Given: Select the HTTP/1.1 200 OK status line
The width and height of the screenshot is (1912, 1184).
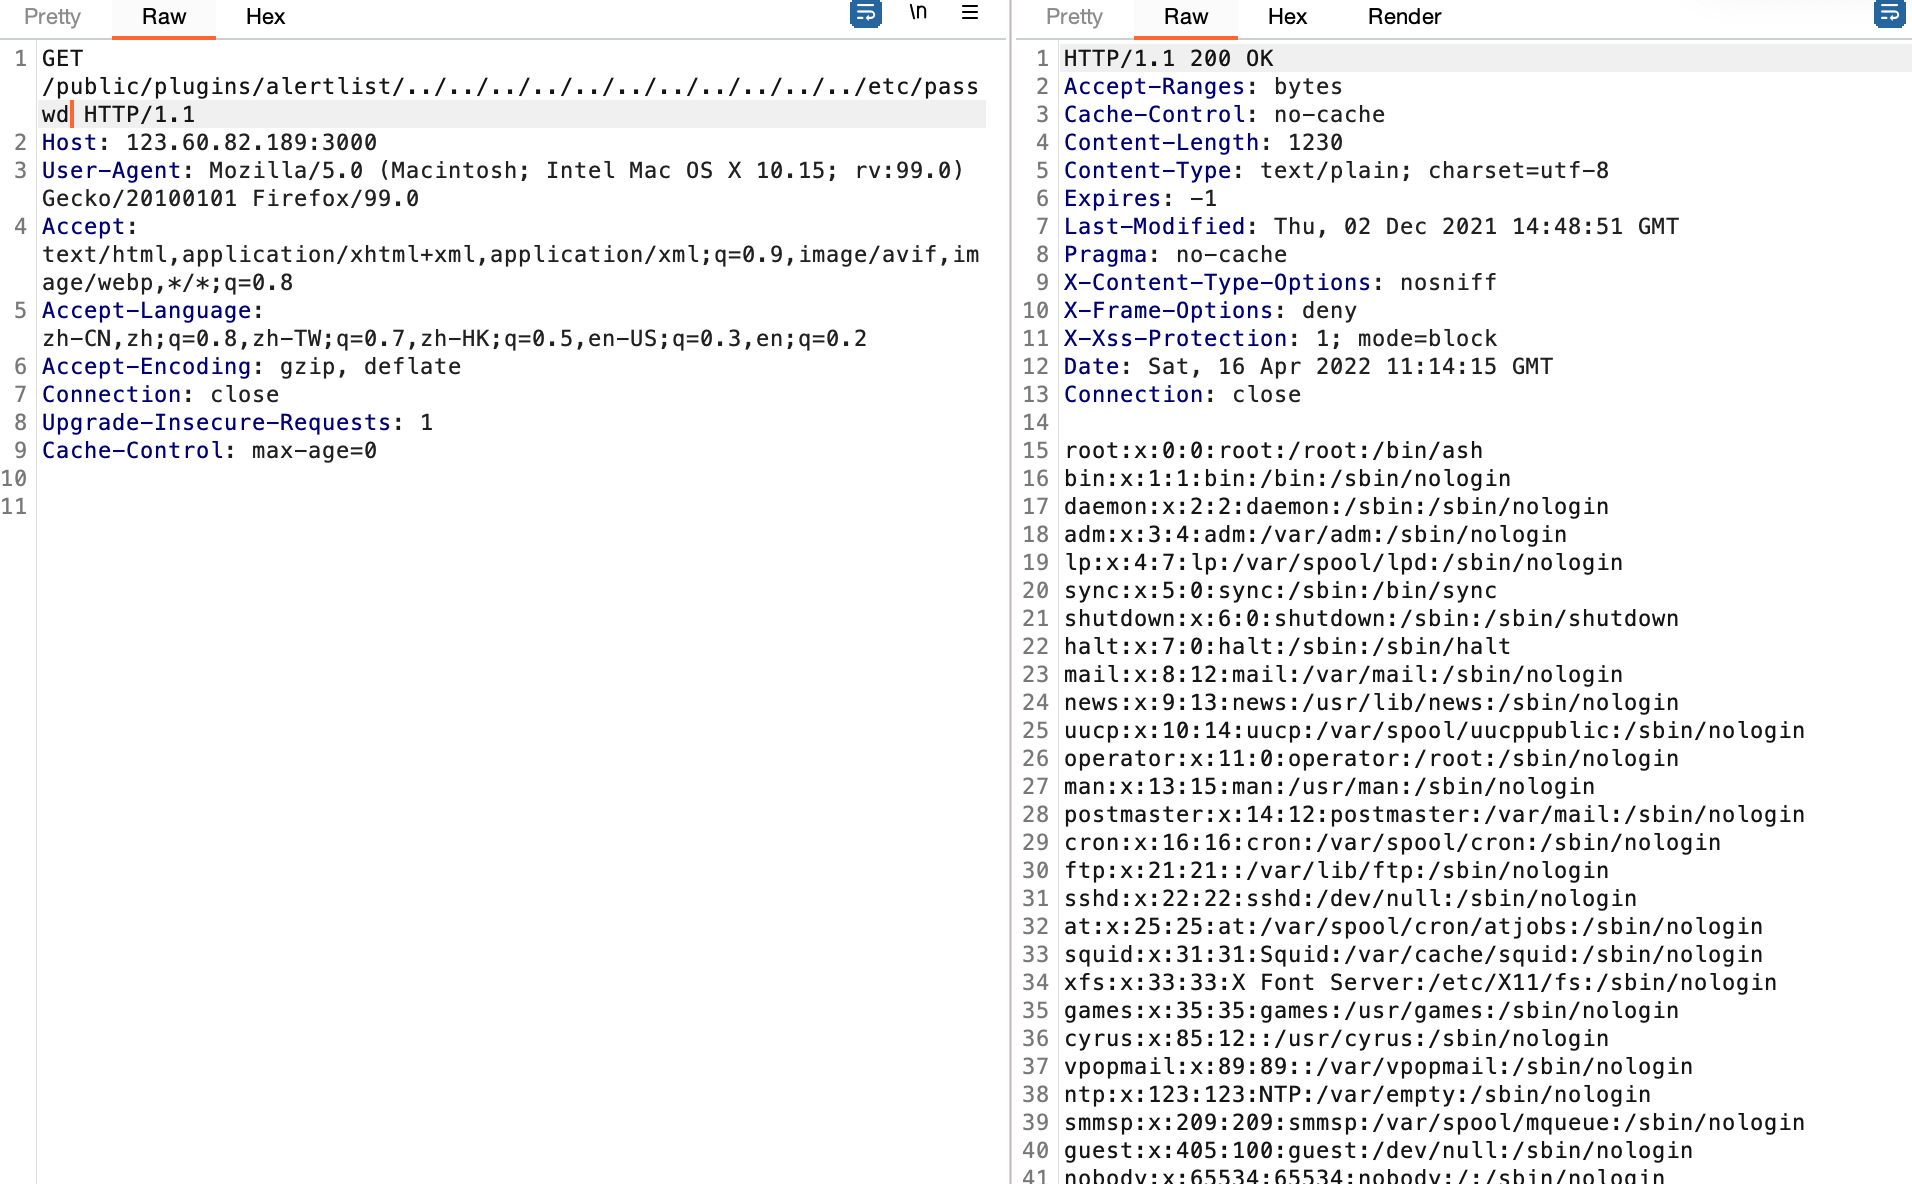Looking at the screenshot, I should 1168,58.
